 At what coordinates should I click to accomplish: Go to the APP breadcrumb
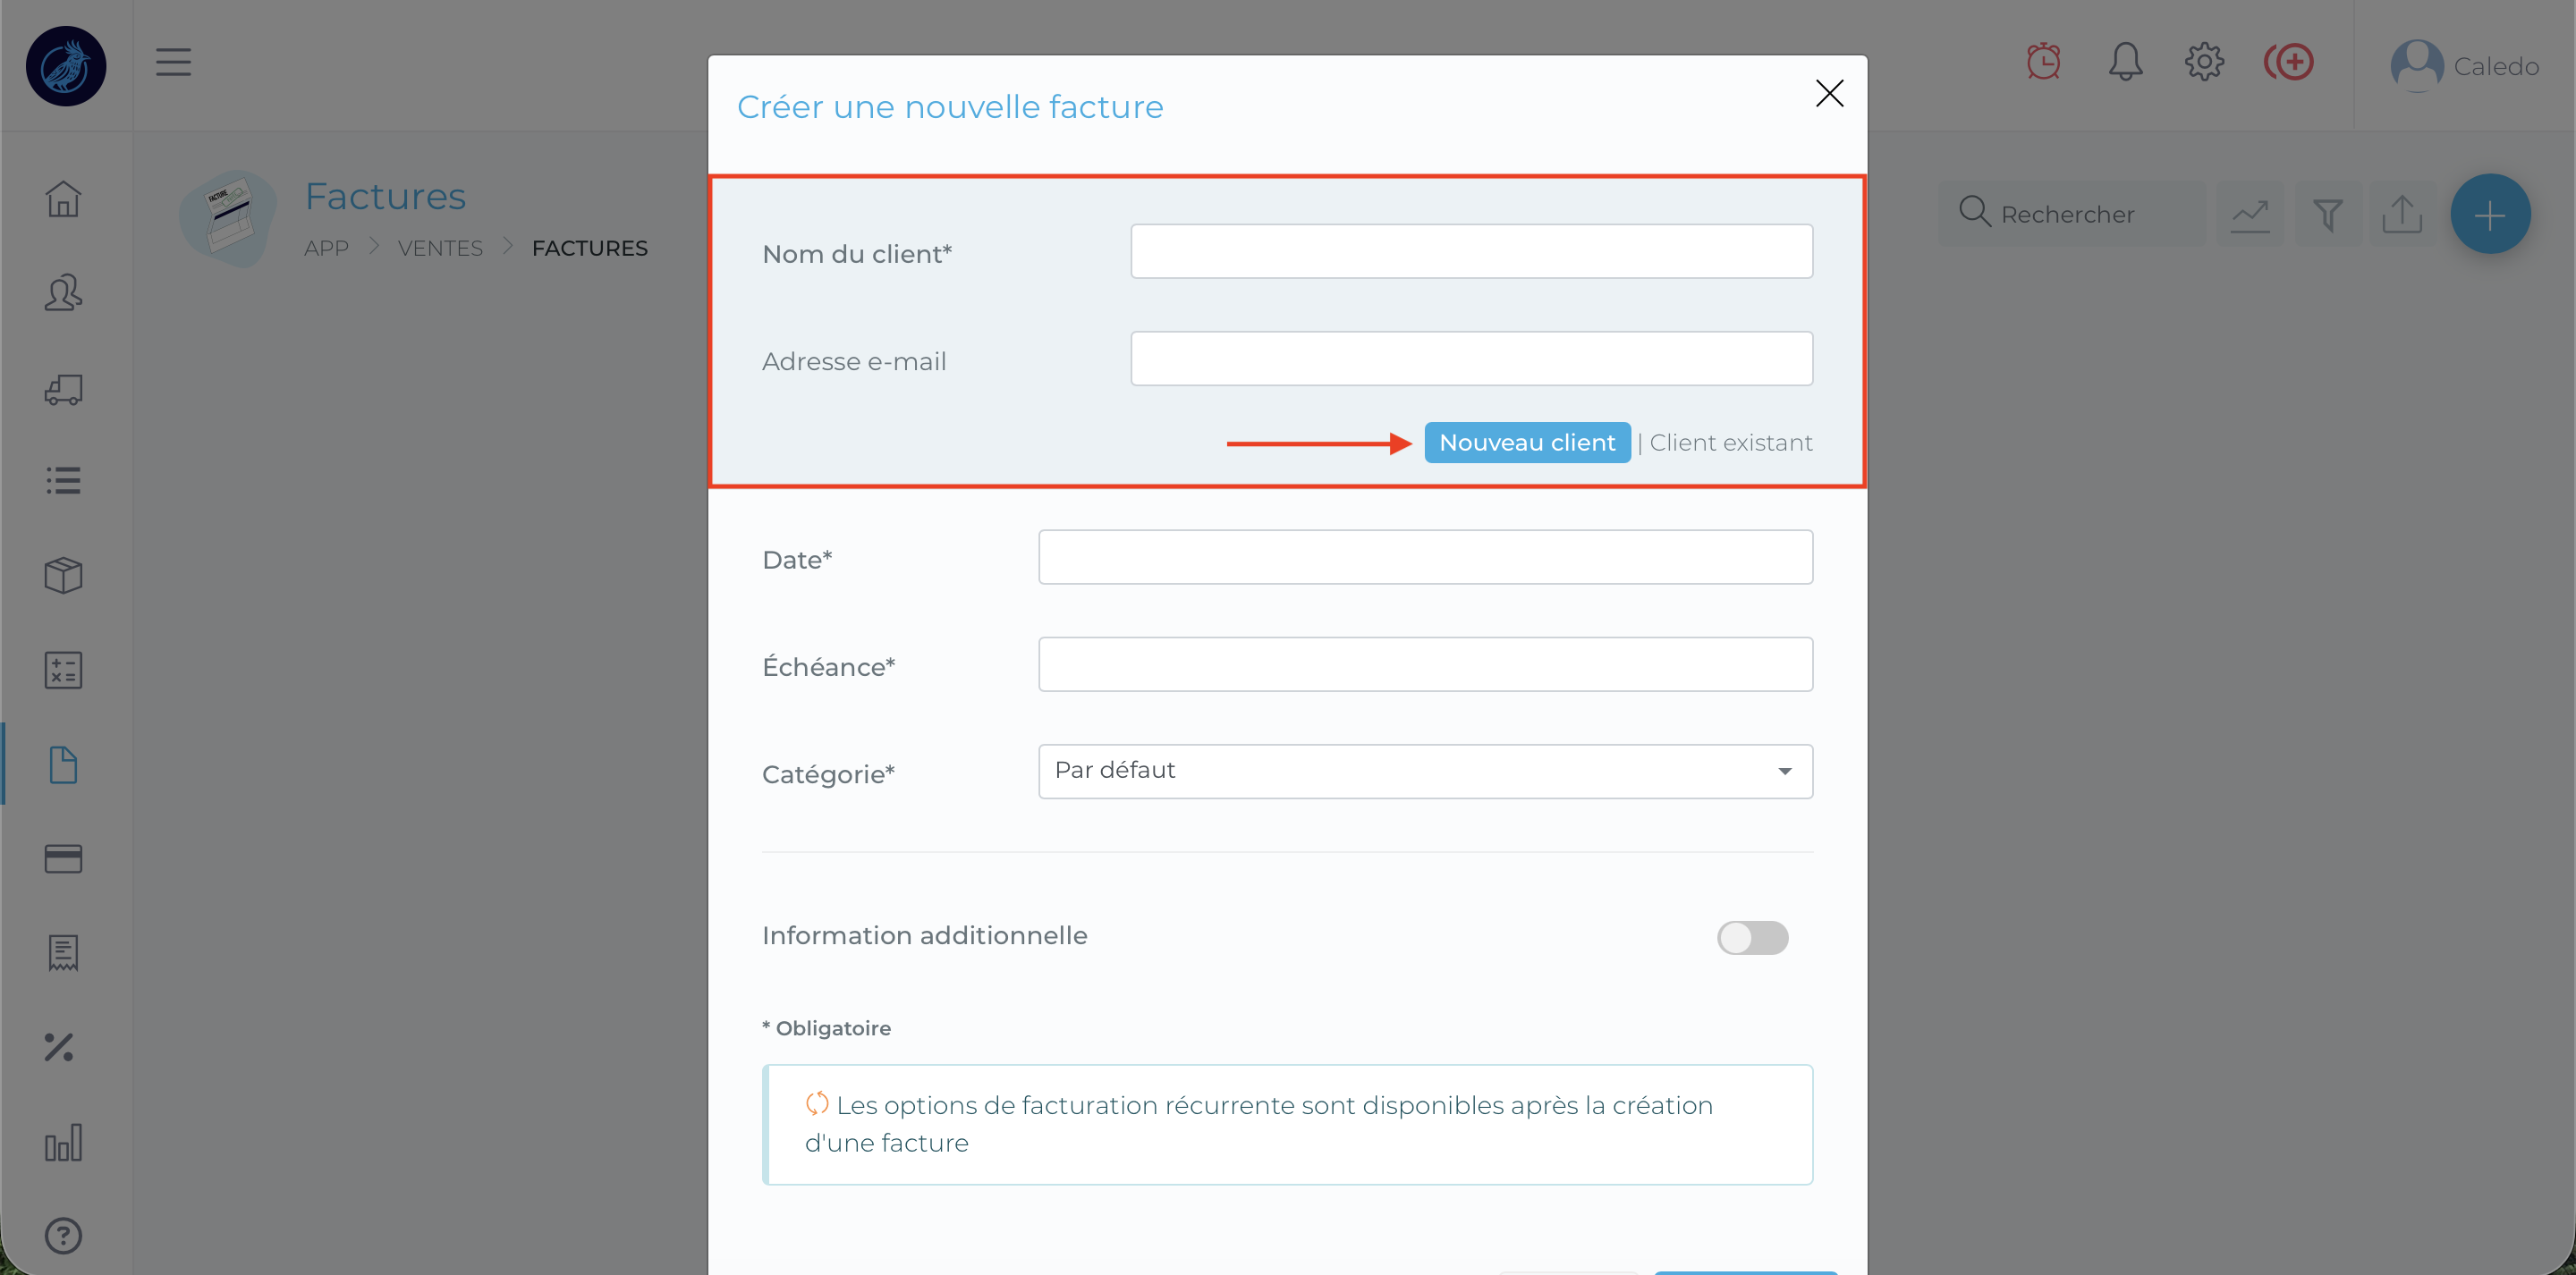click(x=326, y=248)
